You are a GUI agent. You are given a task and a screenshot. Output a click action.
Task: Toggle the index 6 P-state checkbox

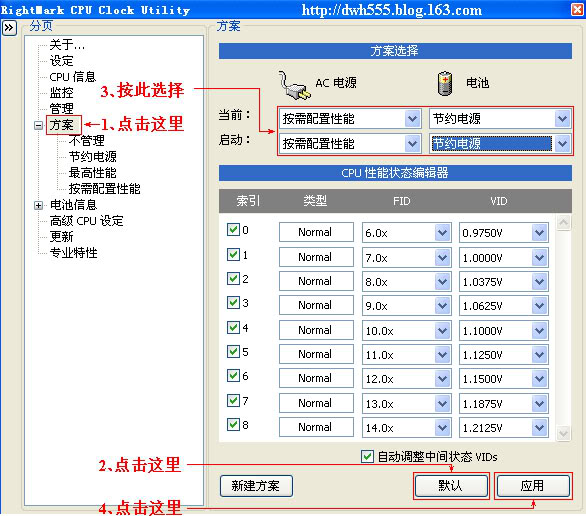[x=233, y=375]
